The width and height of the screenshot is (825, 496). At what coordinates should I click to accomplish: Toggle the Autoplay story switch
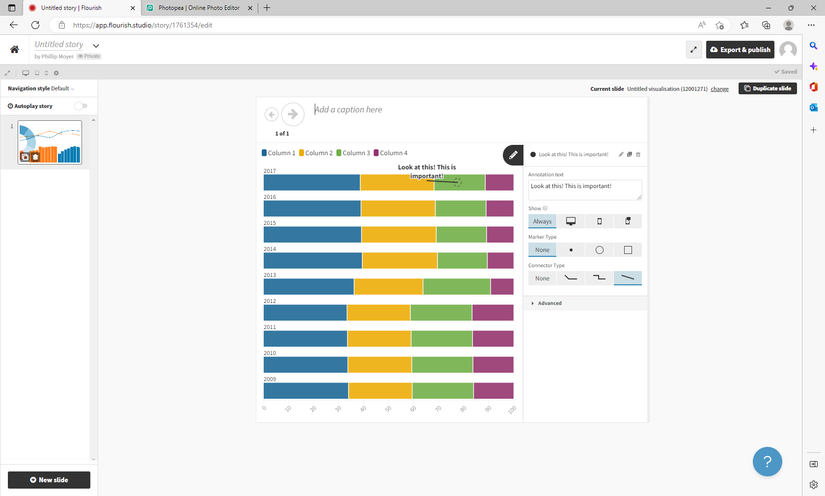(x=81, y=105)
